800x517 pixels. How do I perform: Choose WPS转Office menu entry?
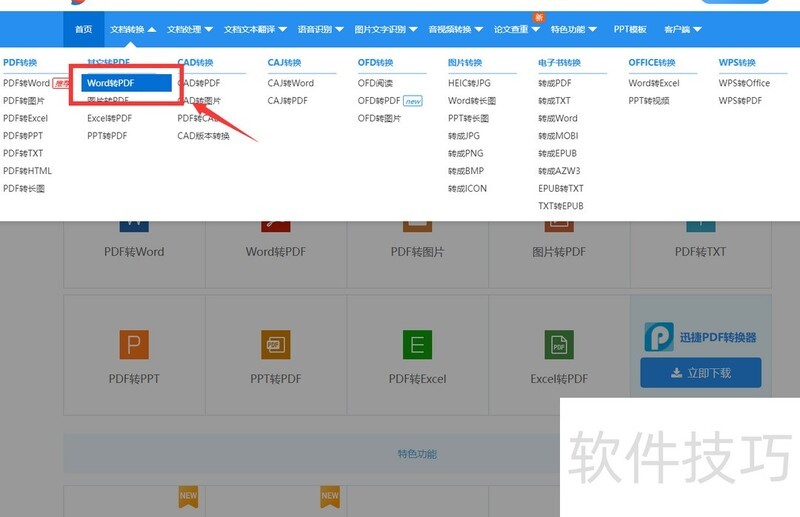coord(744,83)
